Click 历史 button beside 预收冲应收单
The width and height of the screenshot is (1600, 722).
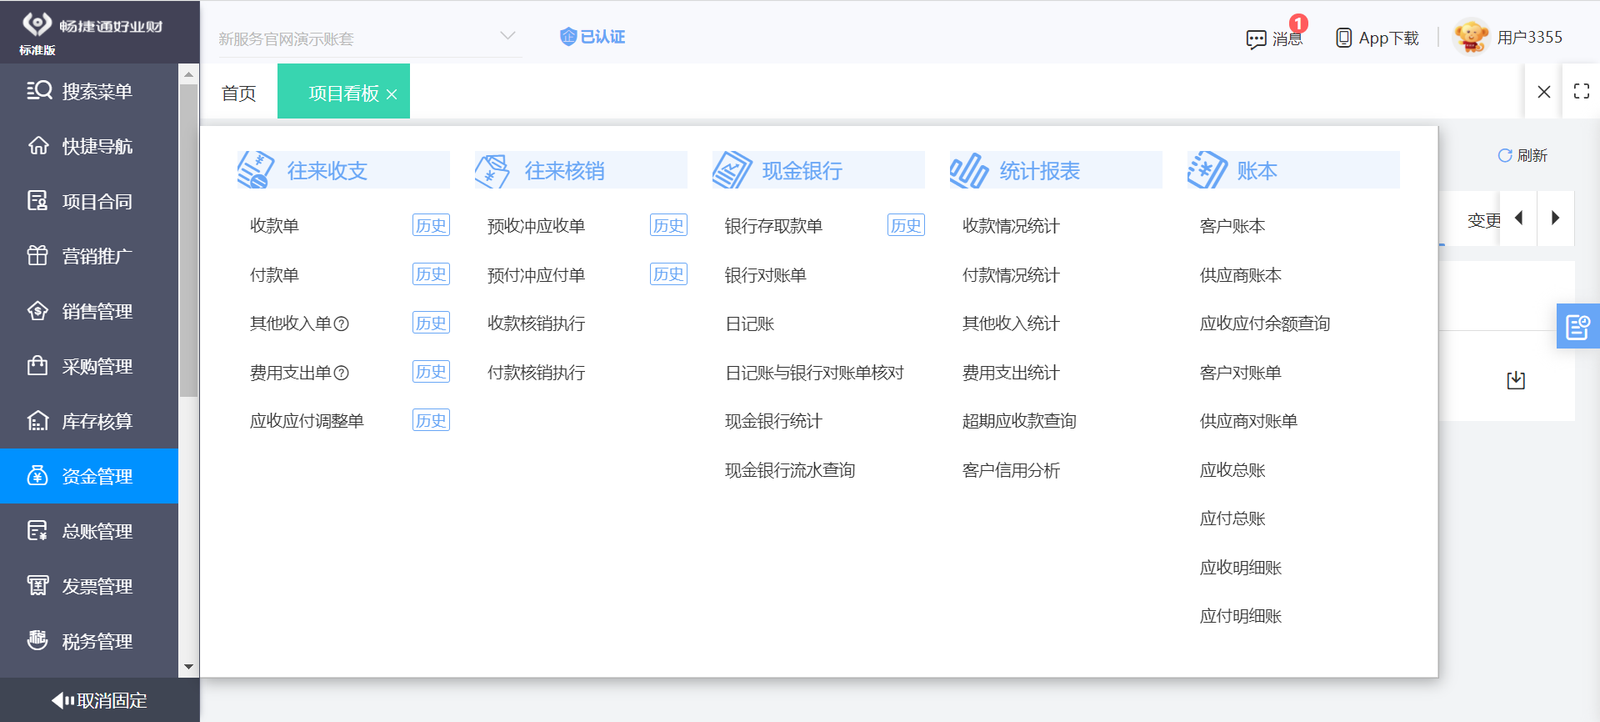click(x=668, y=225)
